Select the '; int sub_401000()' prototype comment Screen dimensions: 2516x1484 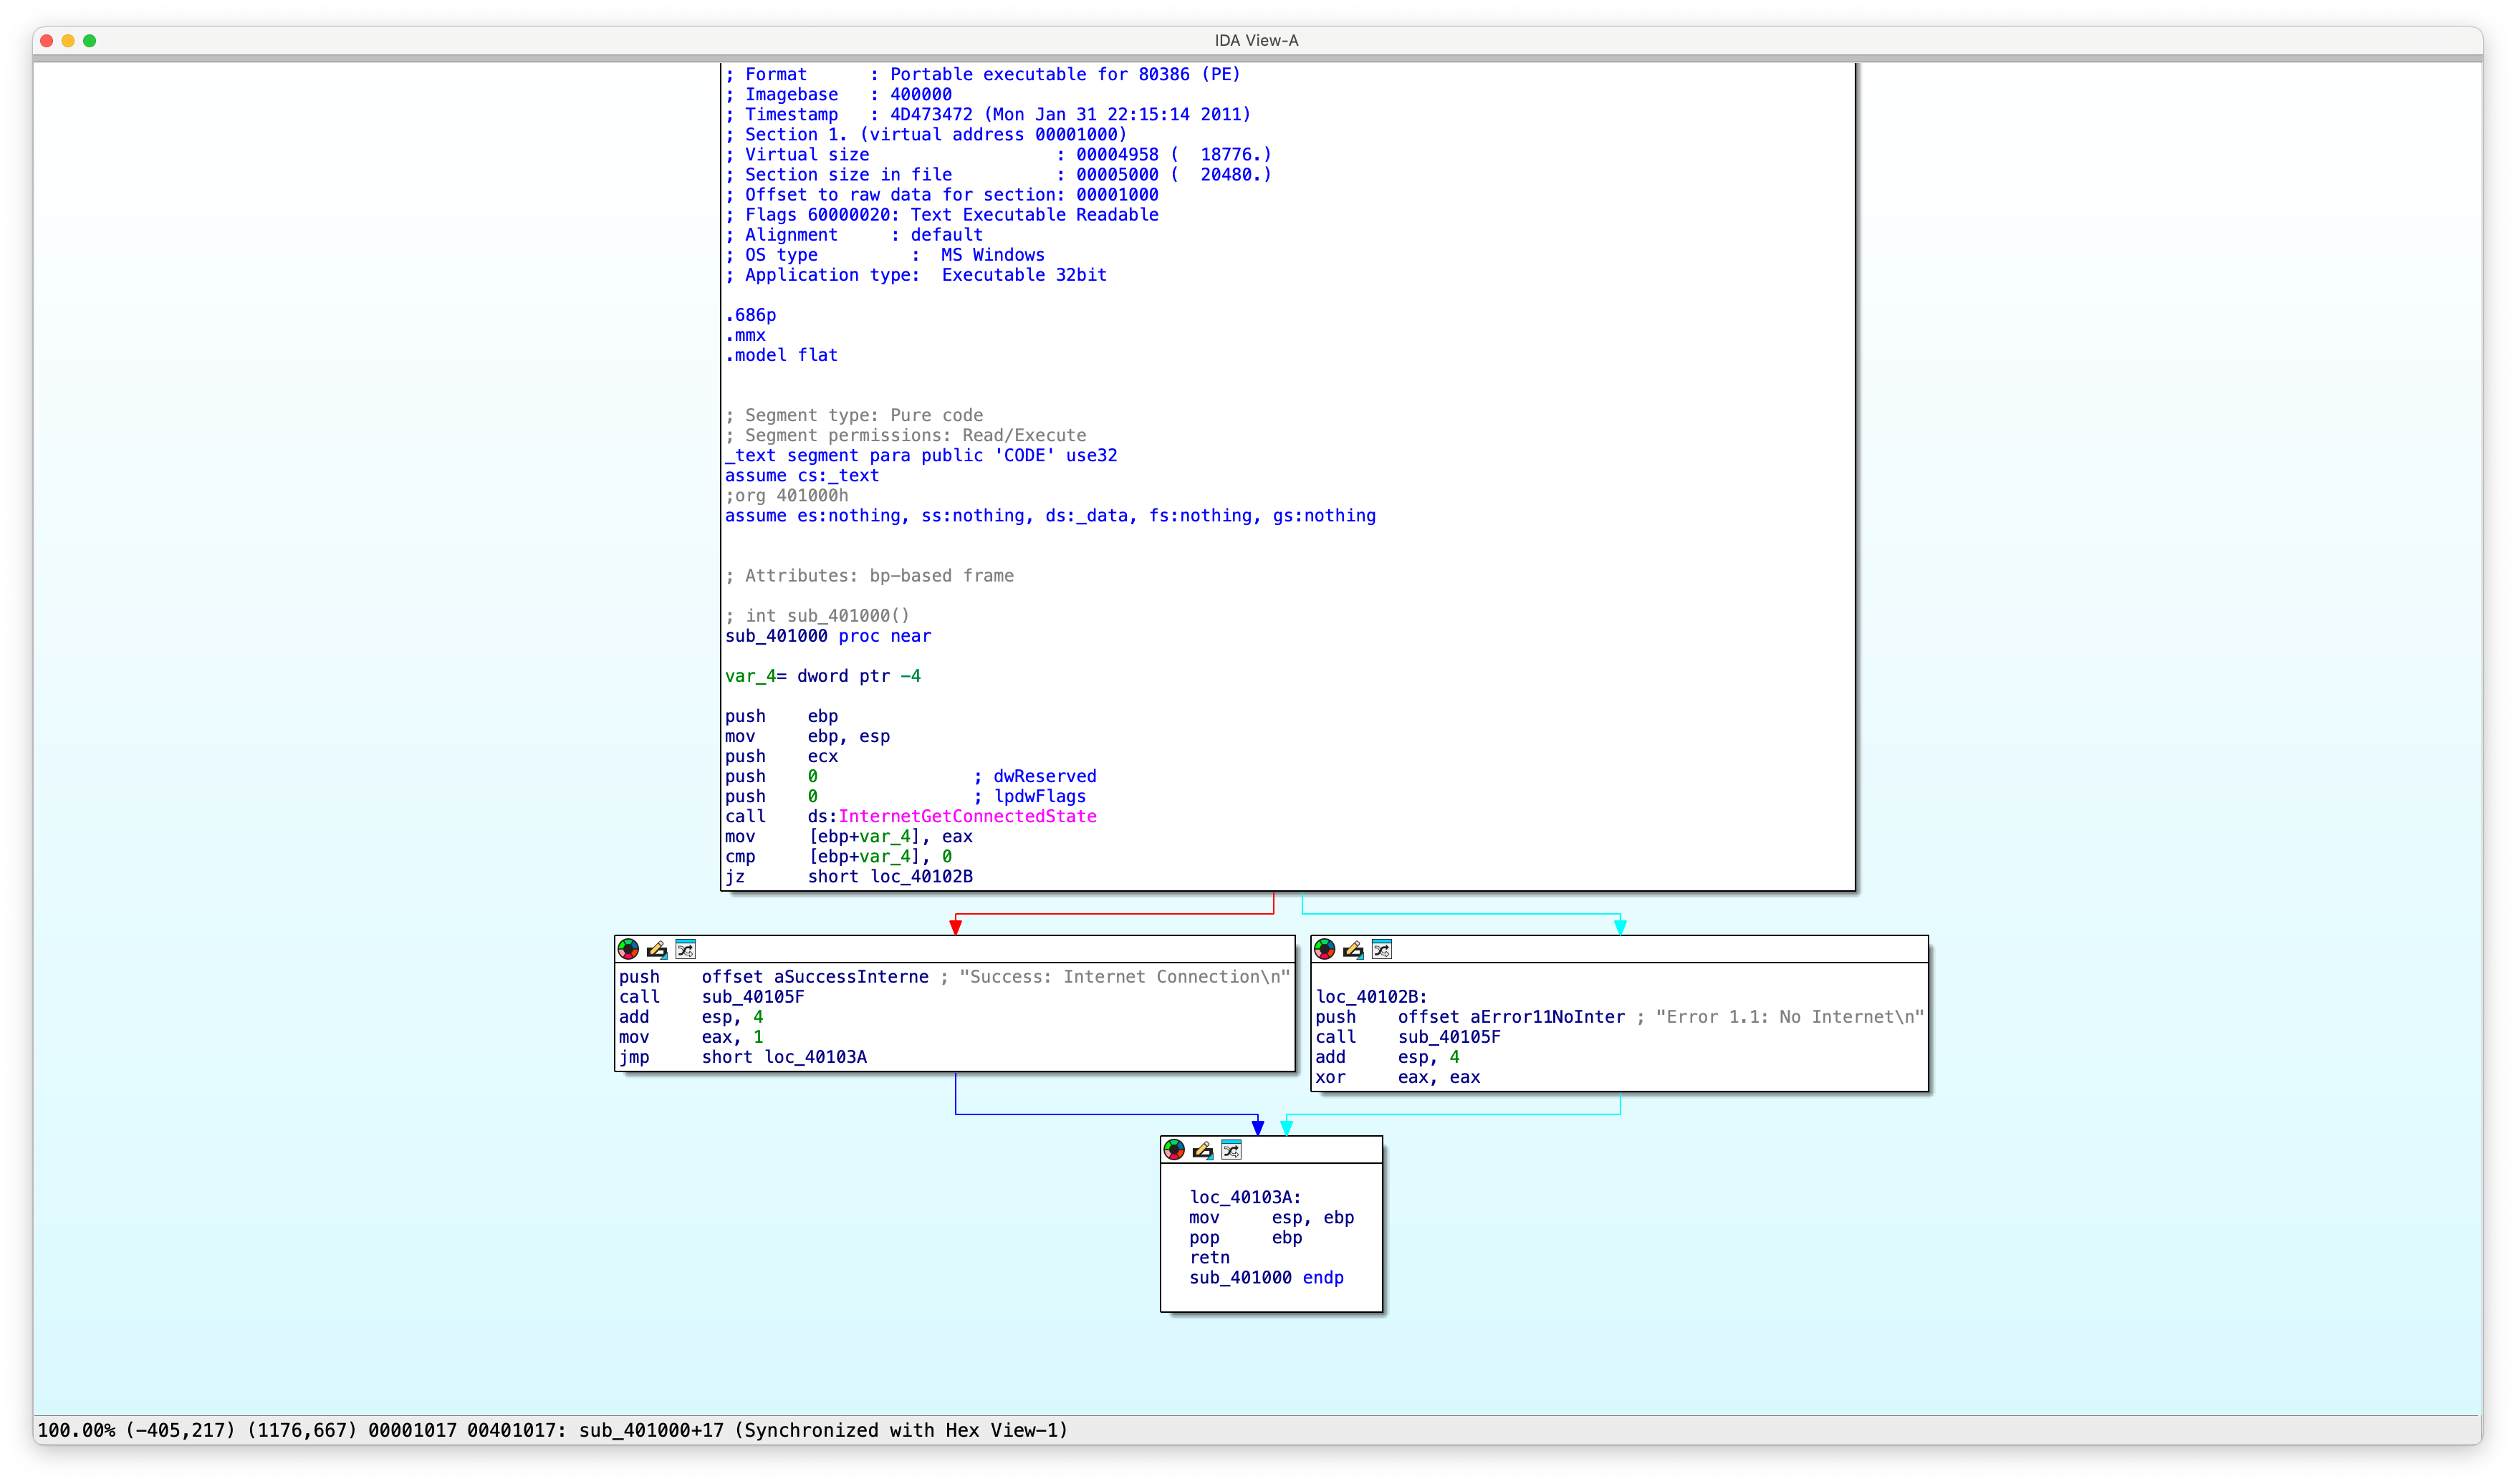[818, 616]
